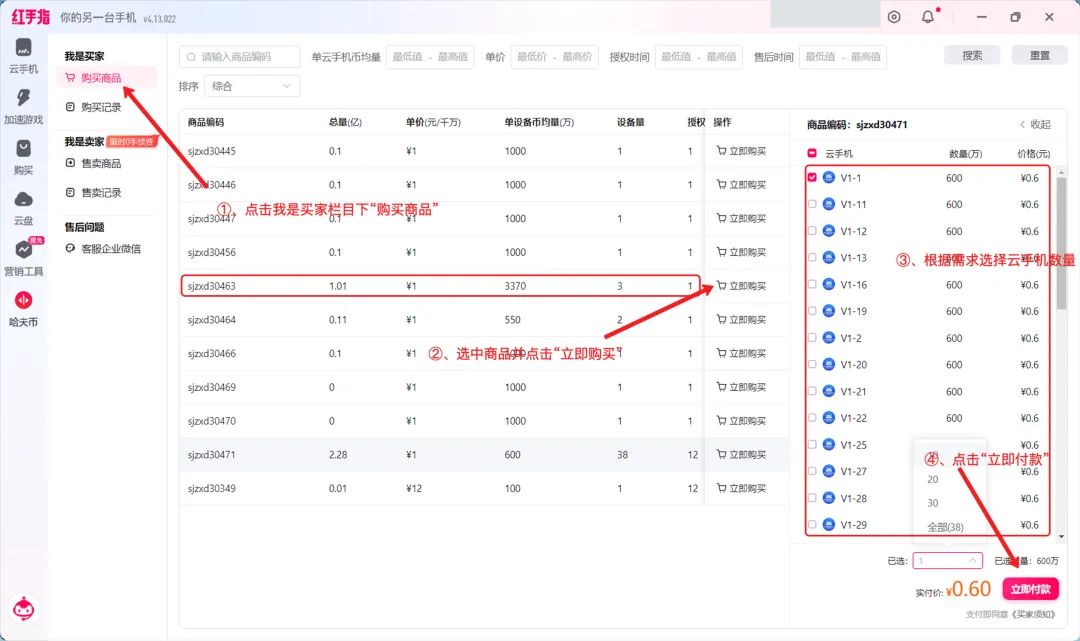The width and height of the screenshot is (1080, 641).
Task: Click the robot assistant icon in the sidebar
Action: click(23, 609)
